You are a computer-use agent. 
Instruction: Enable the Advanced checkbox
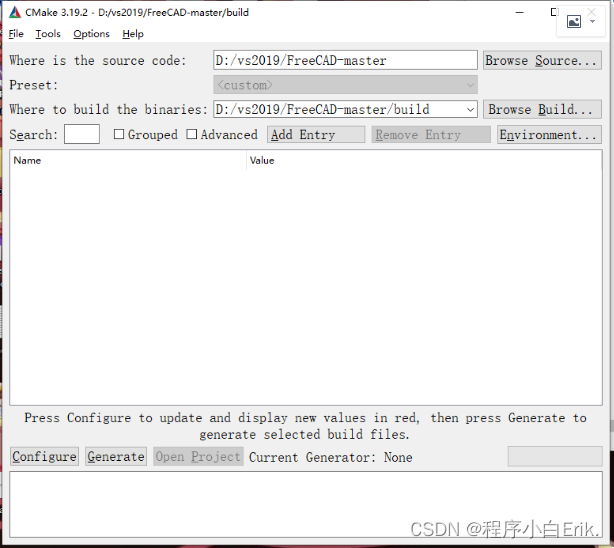point(191,134)
